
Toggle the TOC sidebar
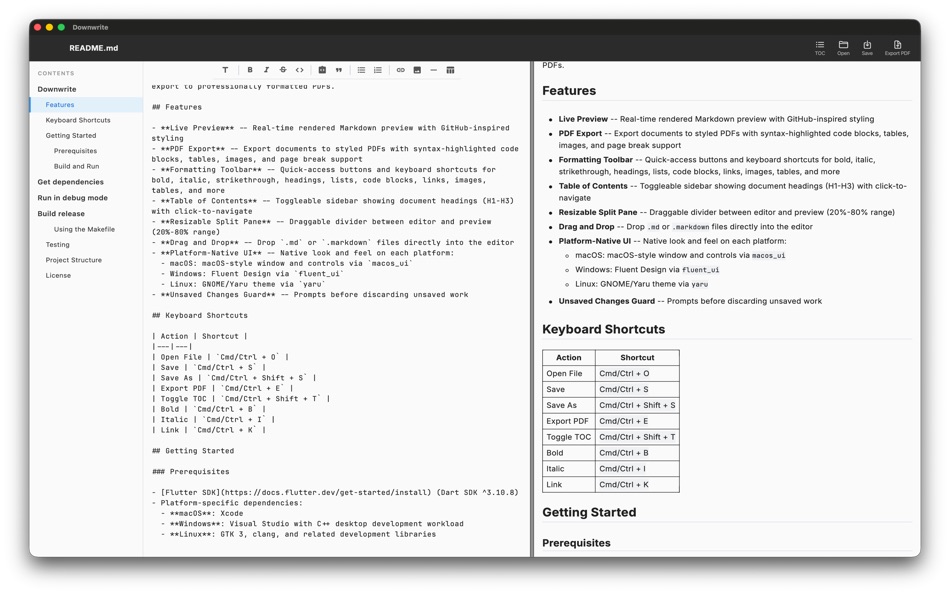821,46
